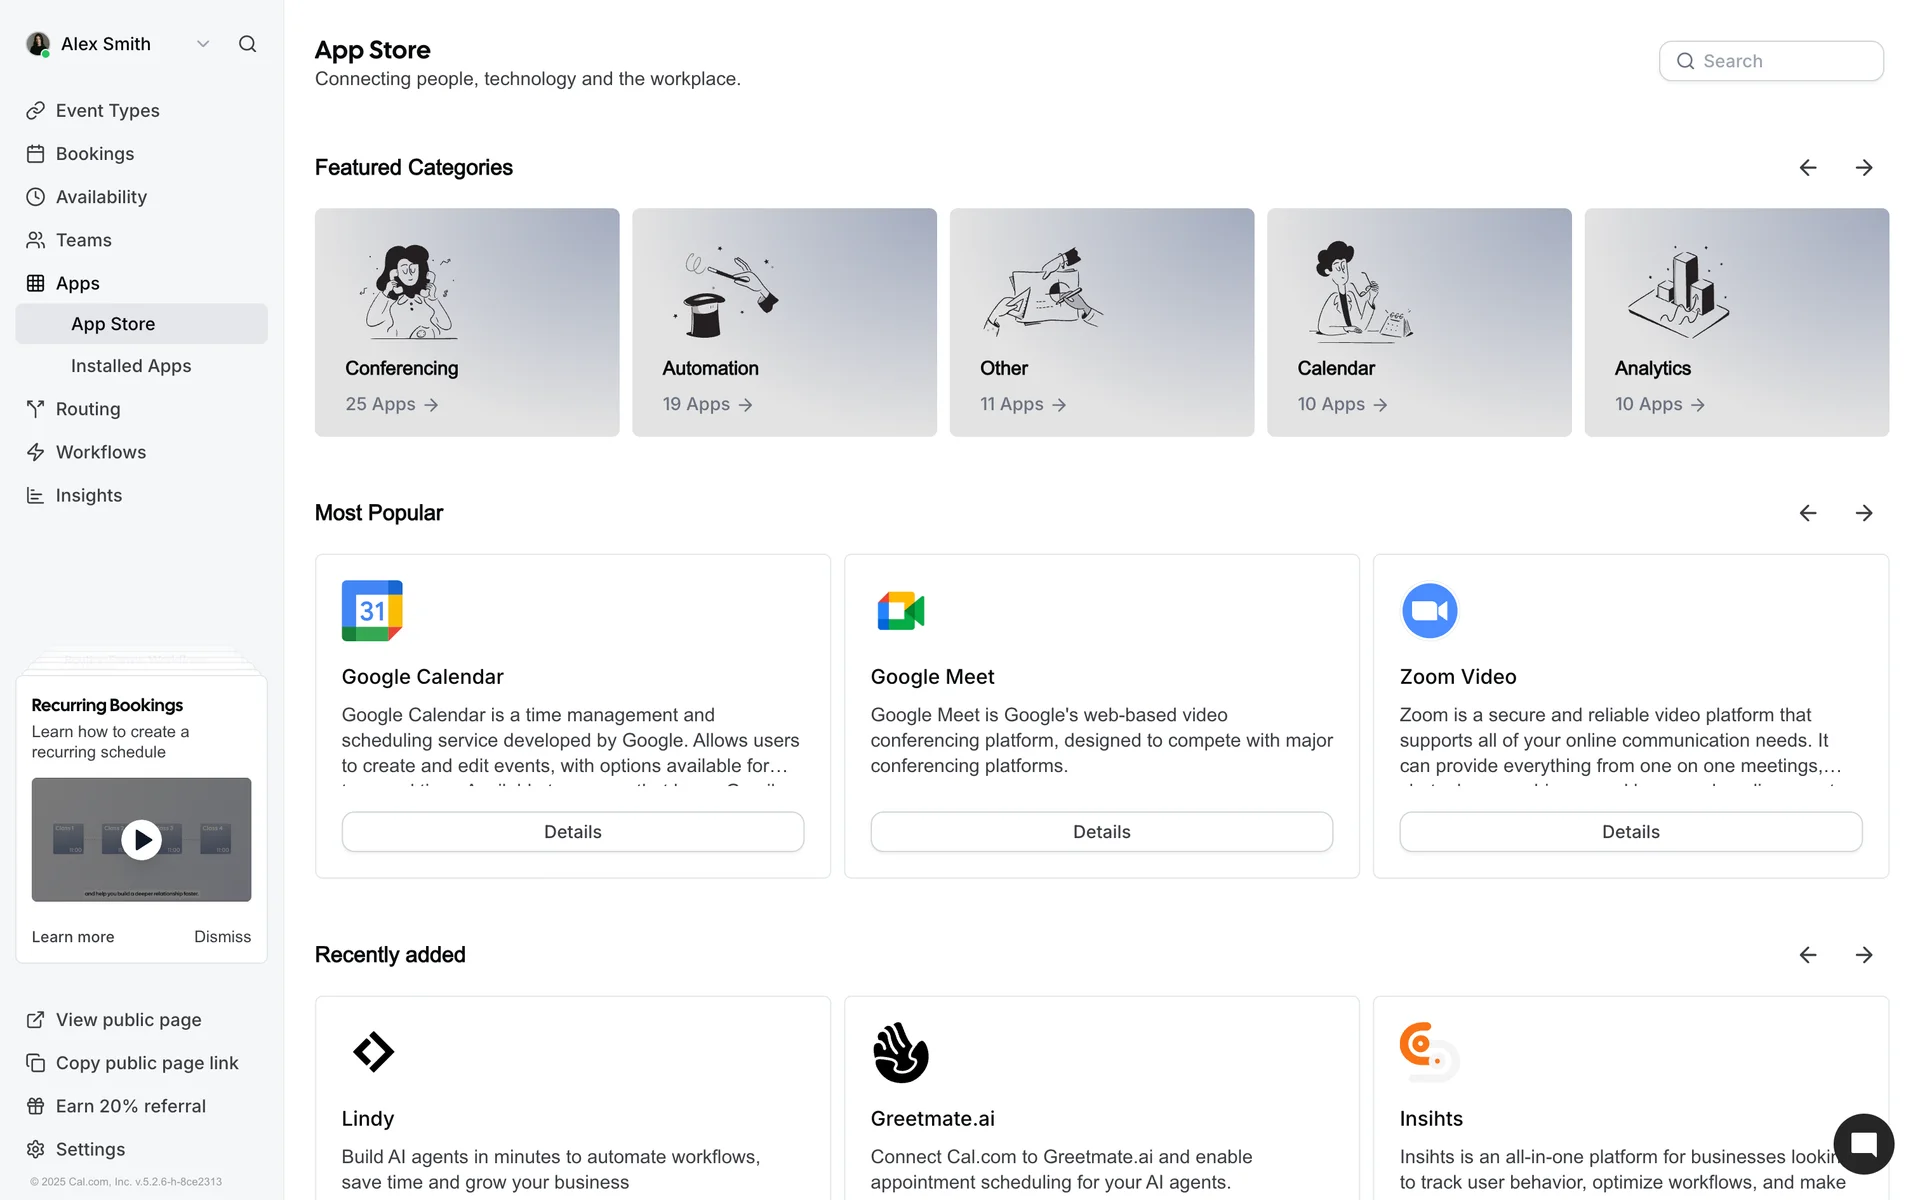Open the chat support bubble icon
The image size is (1920, 1200).
click(x=1863, y=1144)
